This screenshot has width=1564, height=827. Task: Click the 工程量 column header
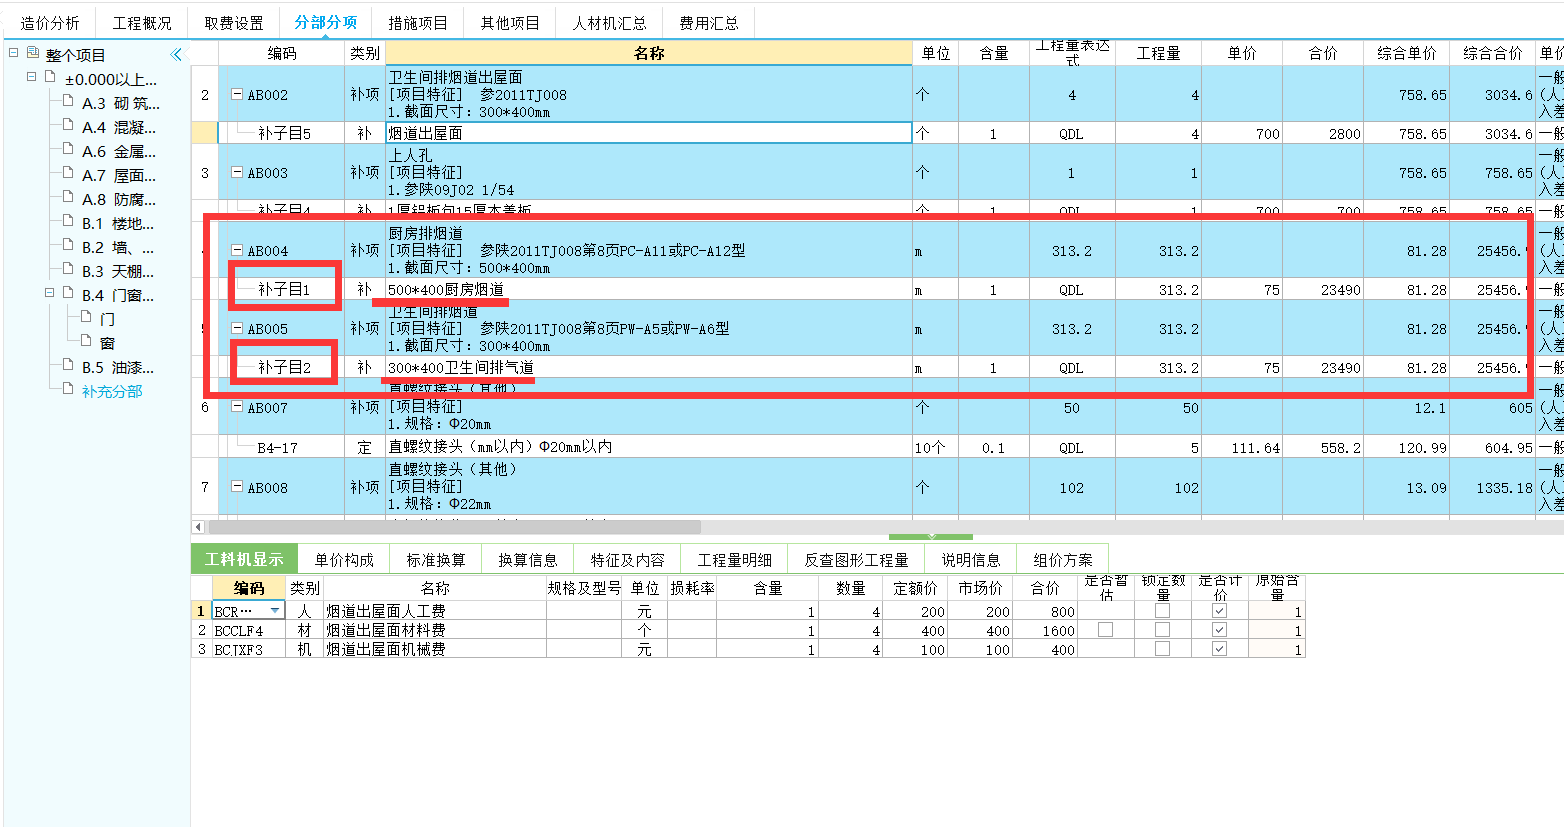pos(1158,53)
